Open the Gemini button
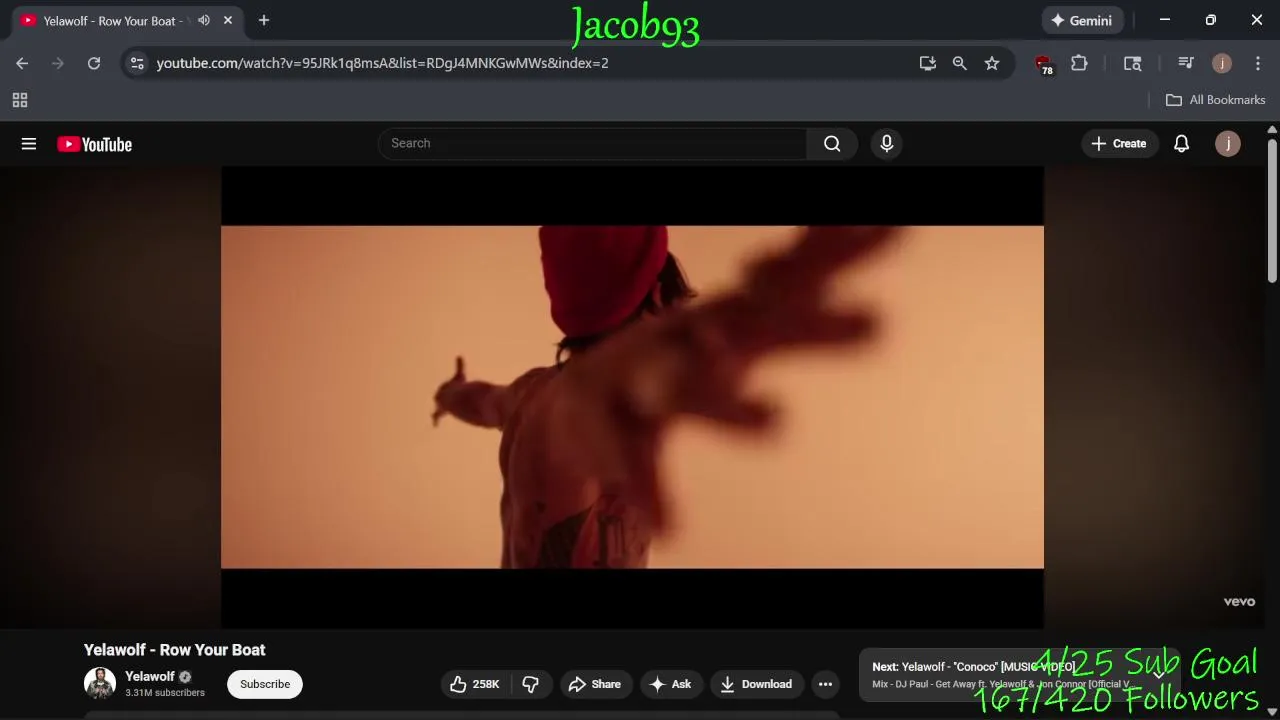The image size is (1280, 720). click(x=1082, y=20)
